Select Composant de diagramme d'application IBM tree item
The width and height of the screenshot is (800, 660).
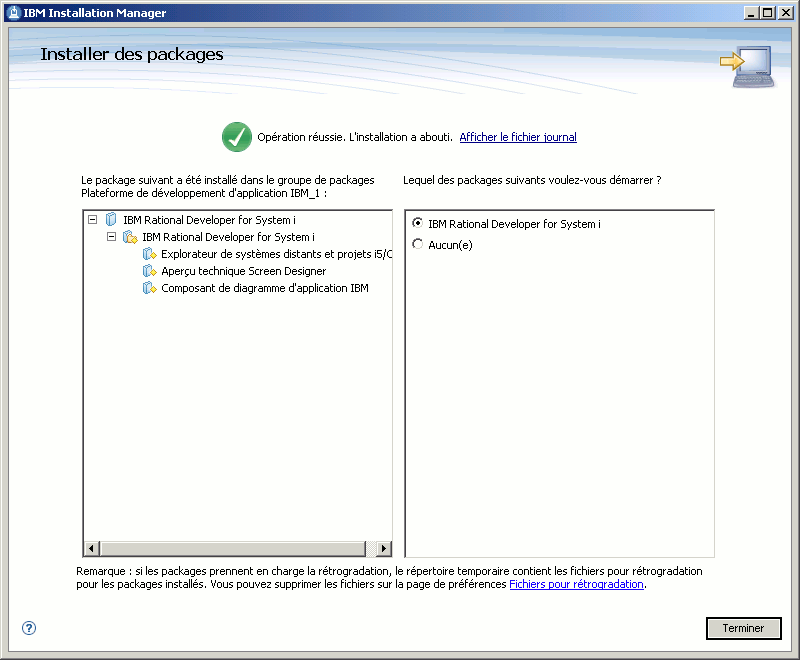(265, 288)
